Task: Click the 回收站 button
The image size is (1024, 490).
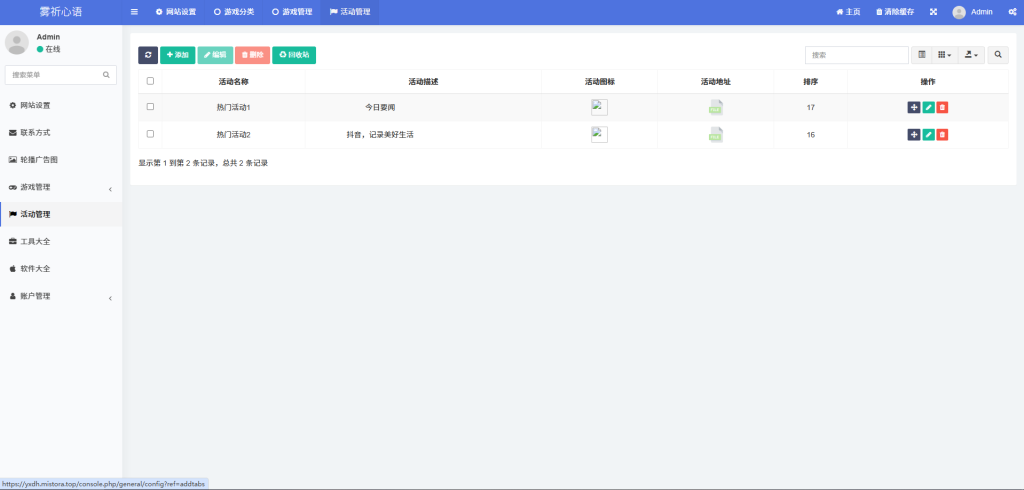Action: coord(293,55)
